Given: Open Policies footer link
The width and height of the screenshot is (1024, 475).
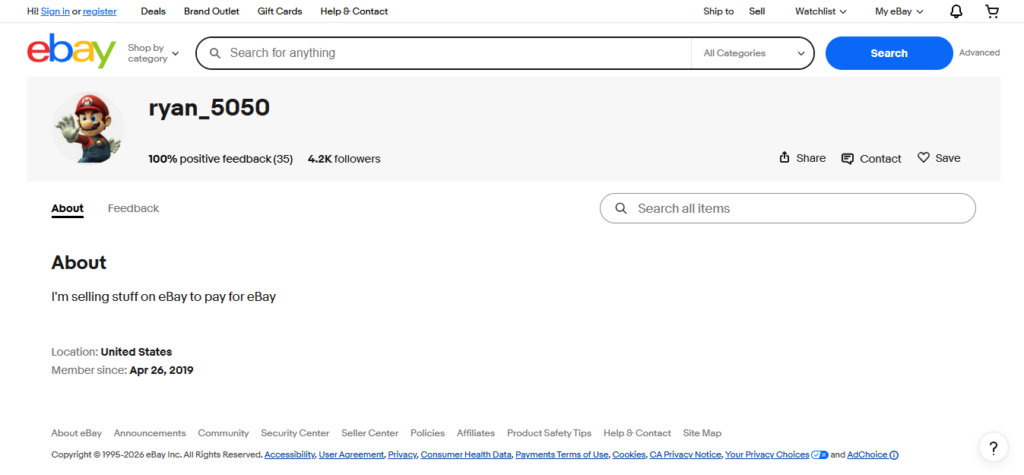Looking at the screenshot, I should tap(427, 433).
